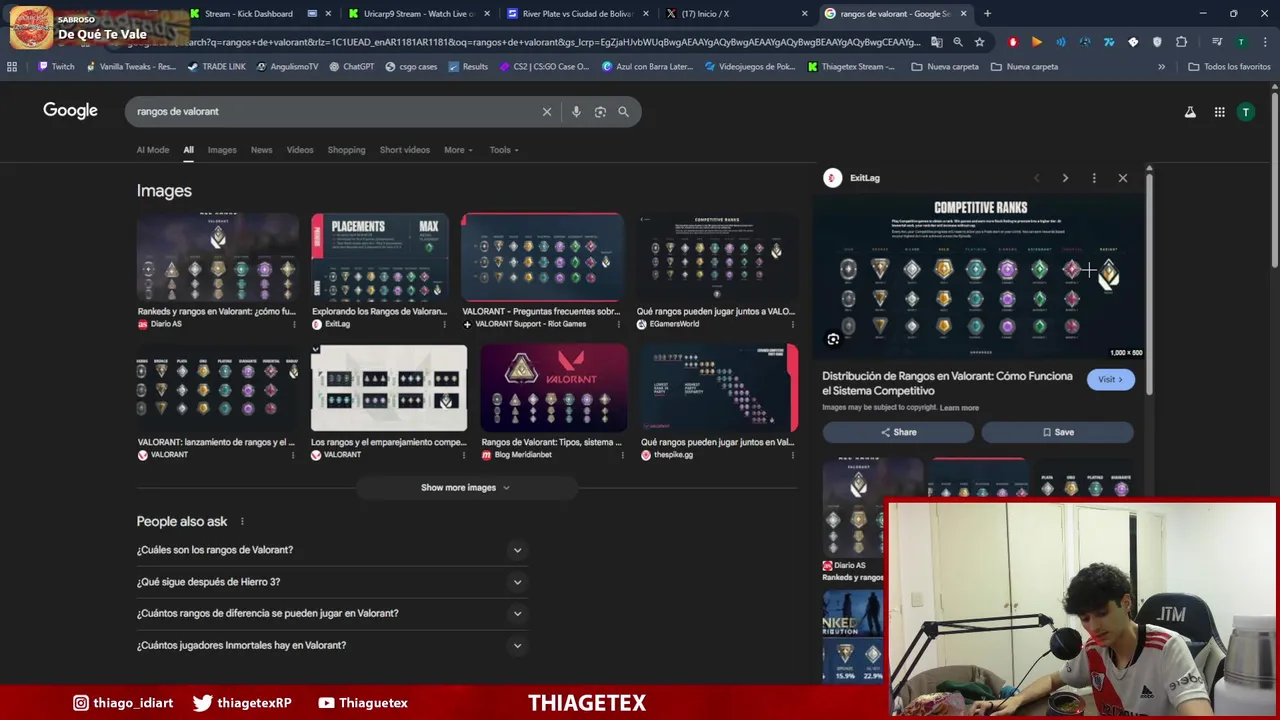Switch to Images search tab
The image size is (1280, 720).
click(x=222, y=150)
